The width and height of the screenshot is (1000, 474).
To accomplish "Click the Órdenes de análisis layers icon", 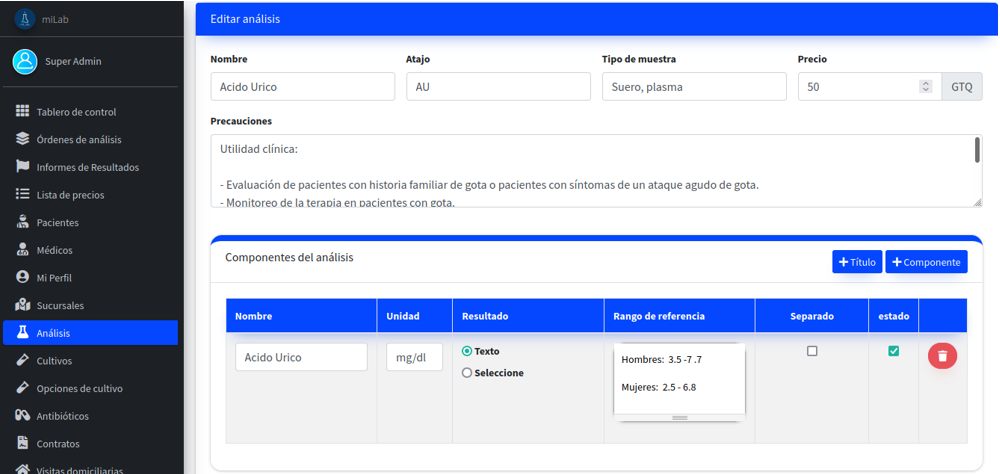I will point(22,139).
